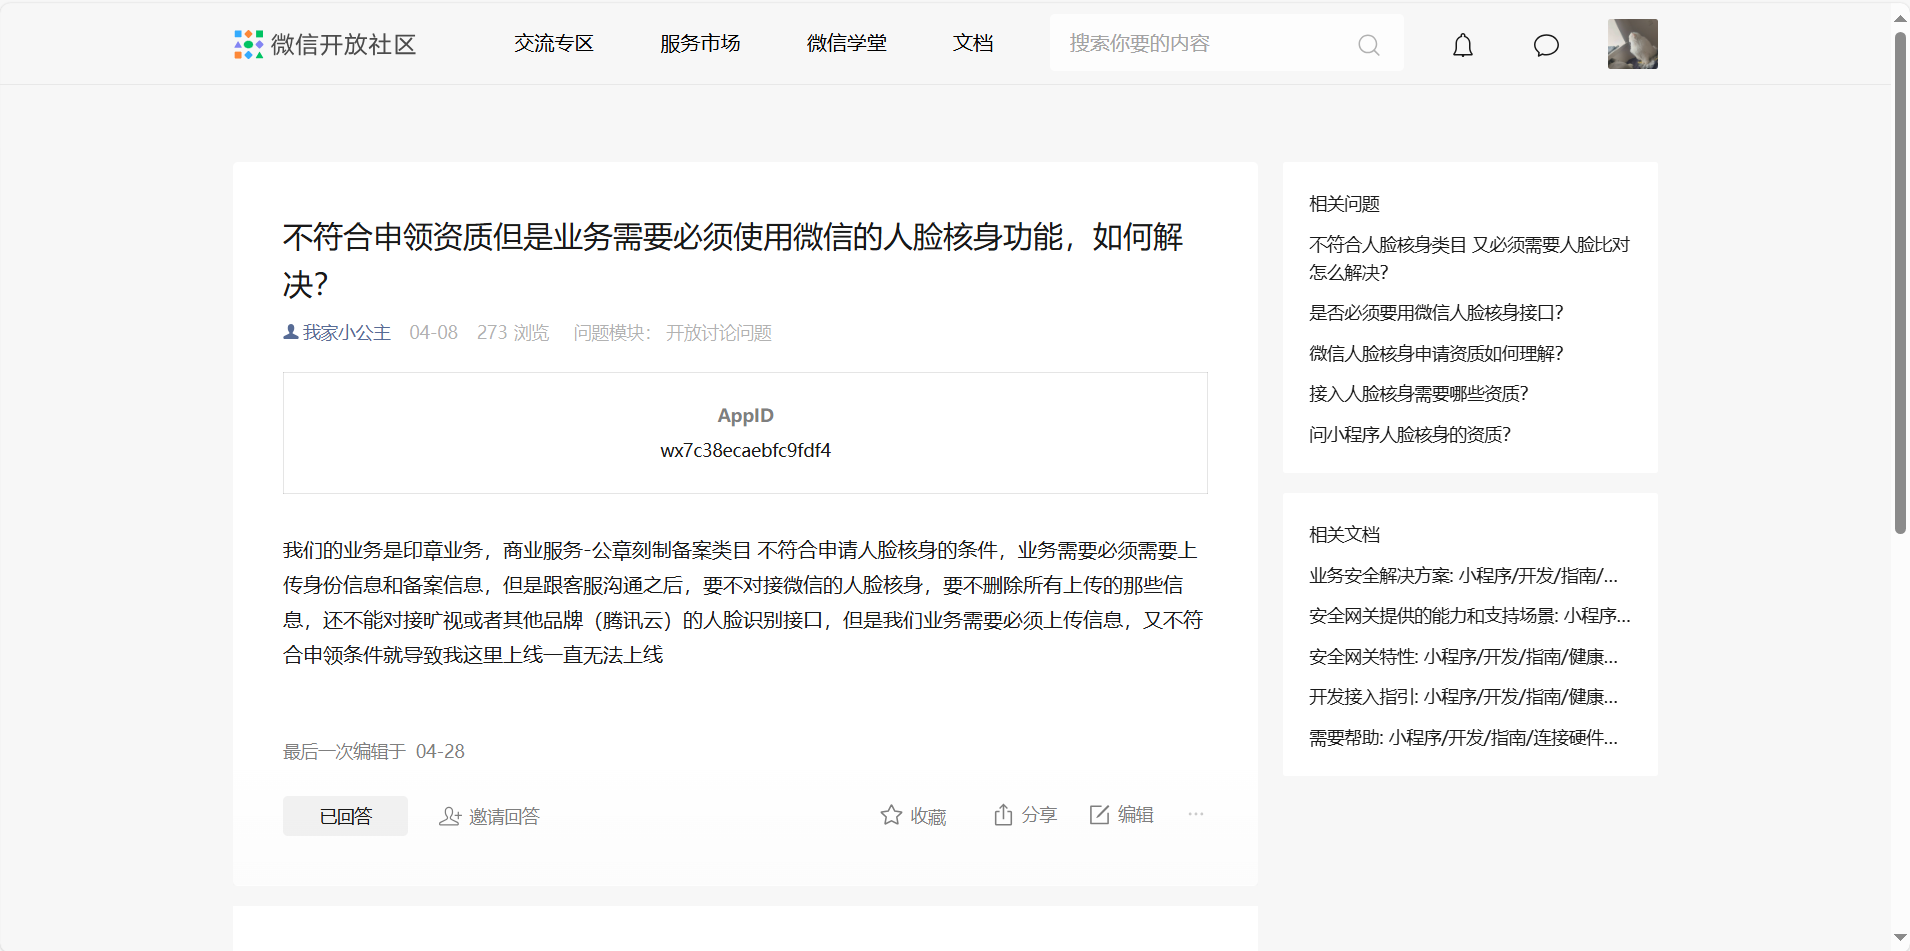Image resolution: width=1910 pixels, height=951 pixels.
Task: Click the 相关文档 section heading
Action: pos(1344,534)
